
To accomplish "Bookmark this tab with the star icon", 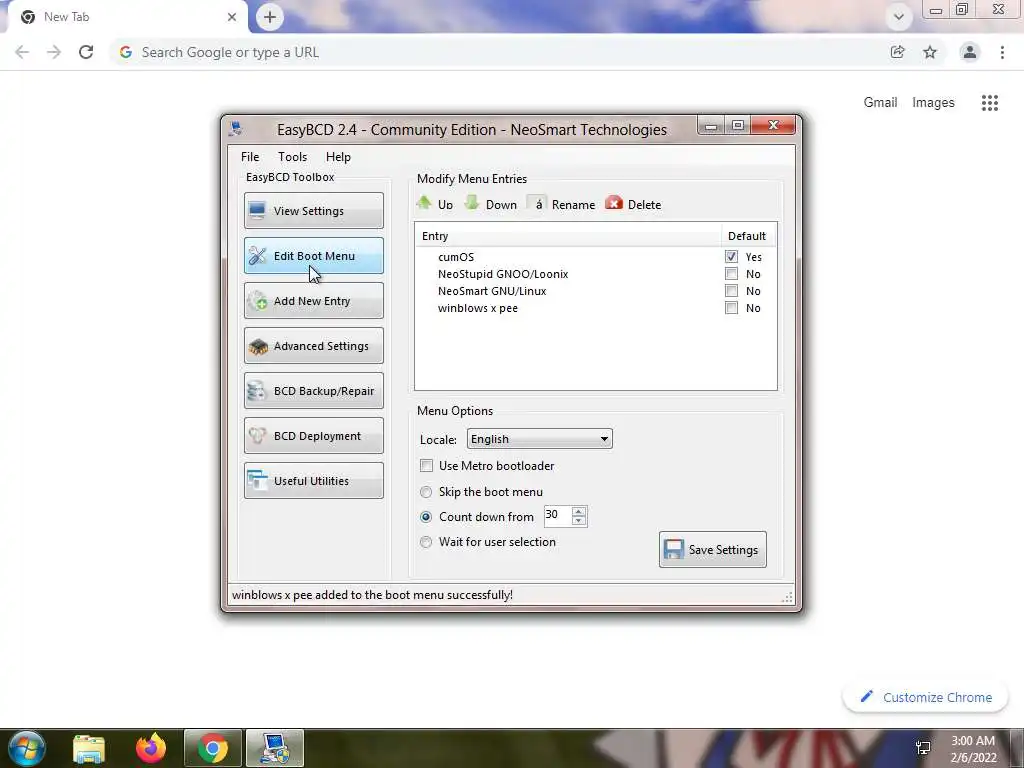I will (930, 52).
